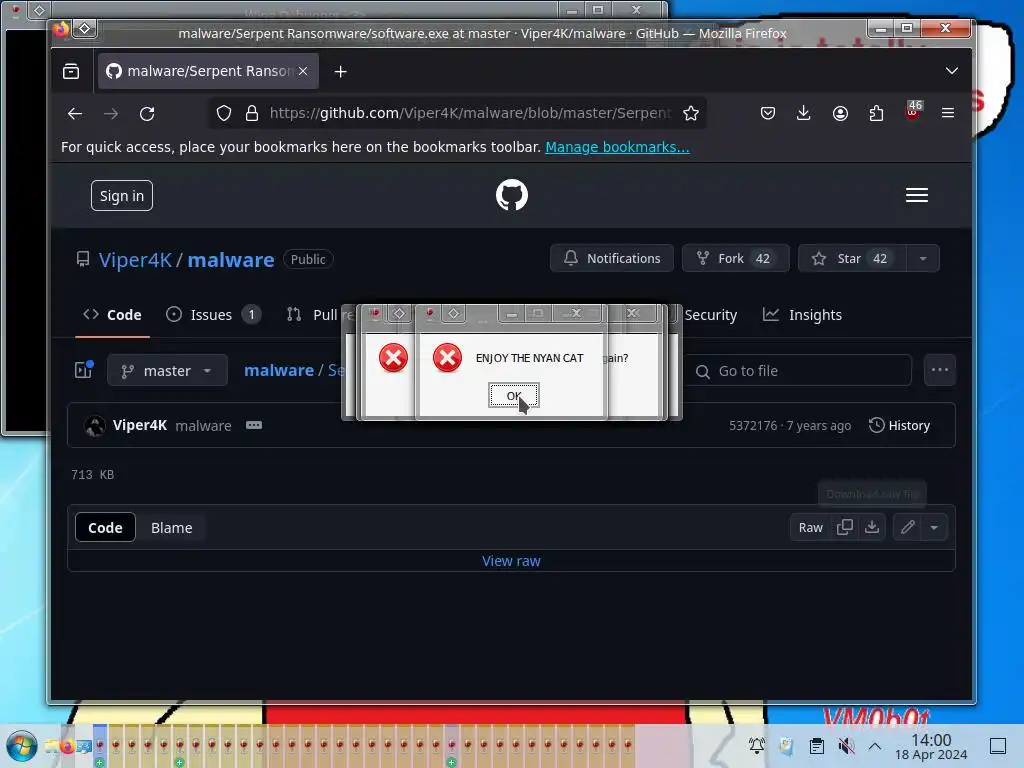Switch to the Issues tab
1024x768 pixels.
pyautogui.click(x=213, y=315)
